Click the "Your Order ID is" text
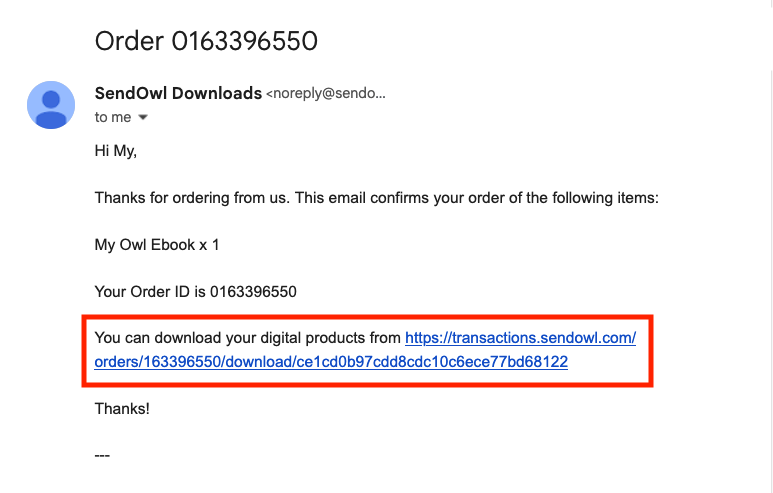 (x=150, y=291)
